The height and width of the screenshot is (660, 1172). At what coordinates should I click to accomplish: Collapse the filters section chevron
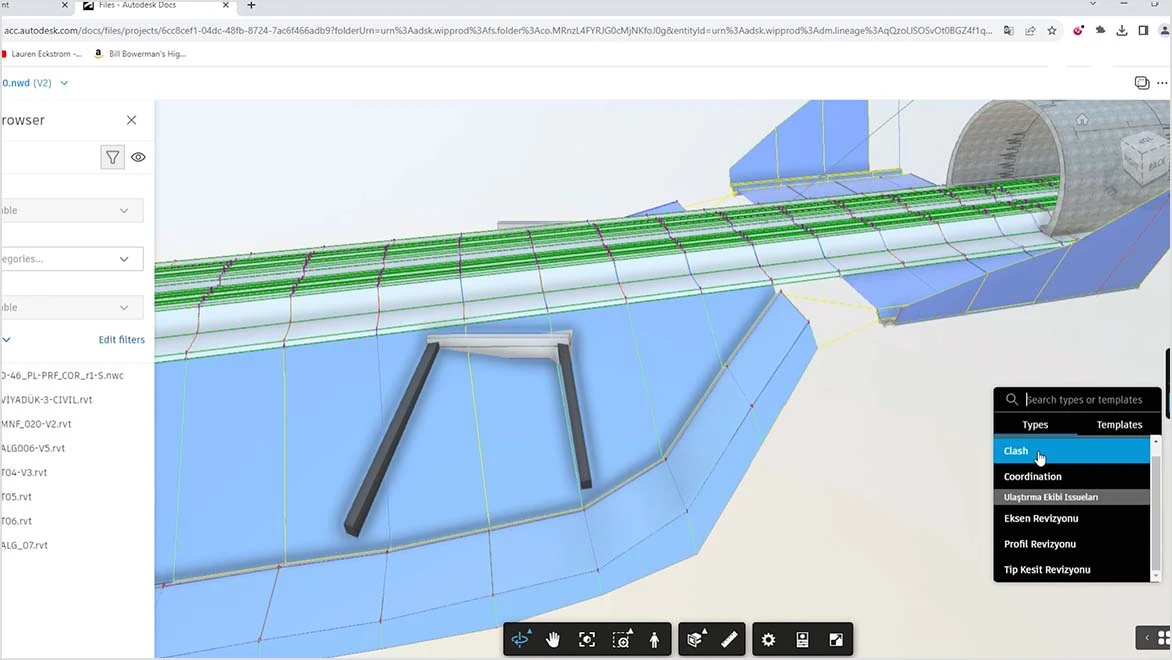[6, 339]
